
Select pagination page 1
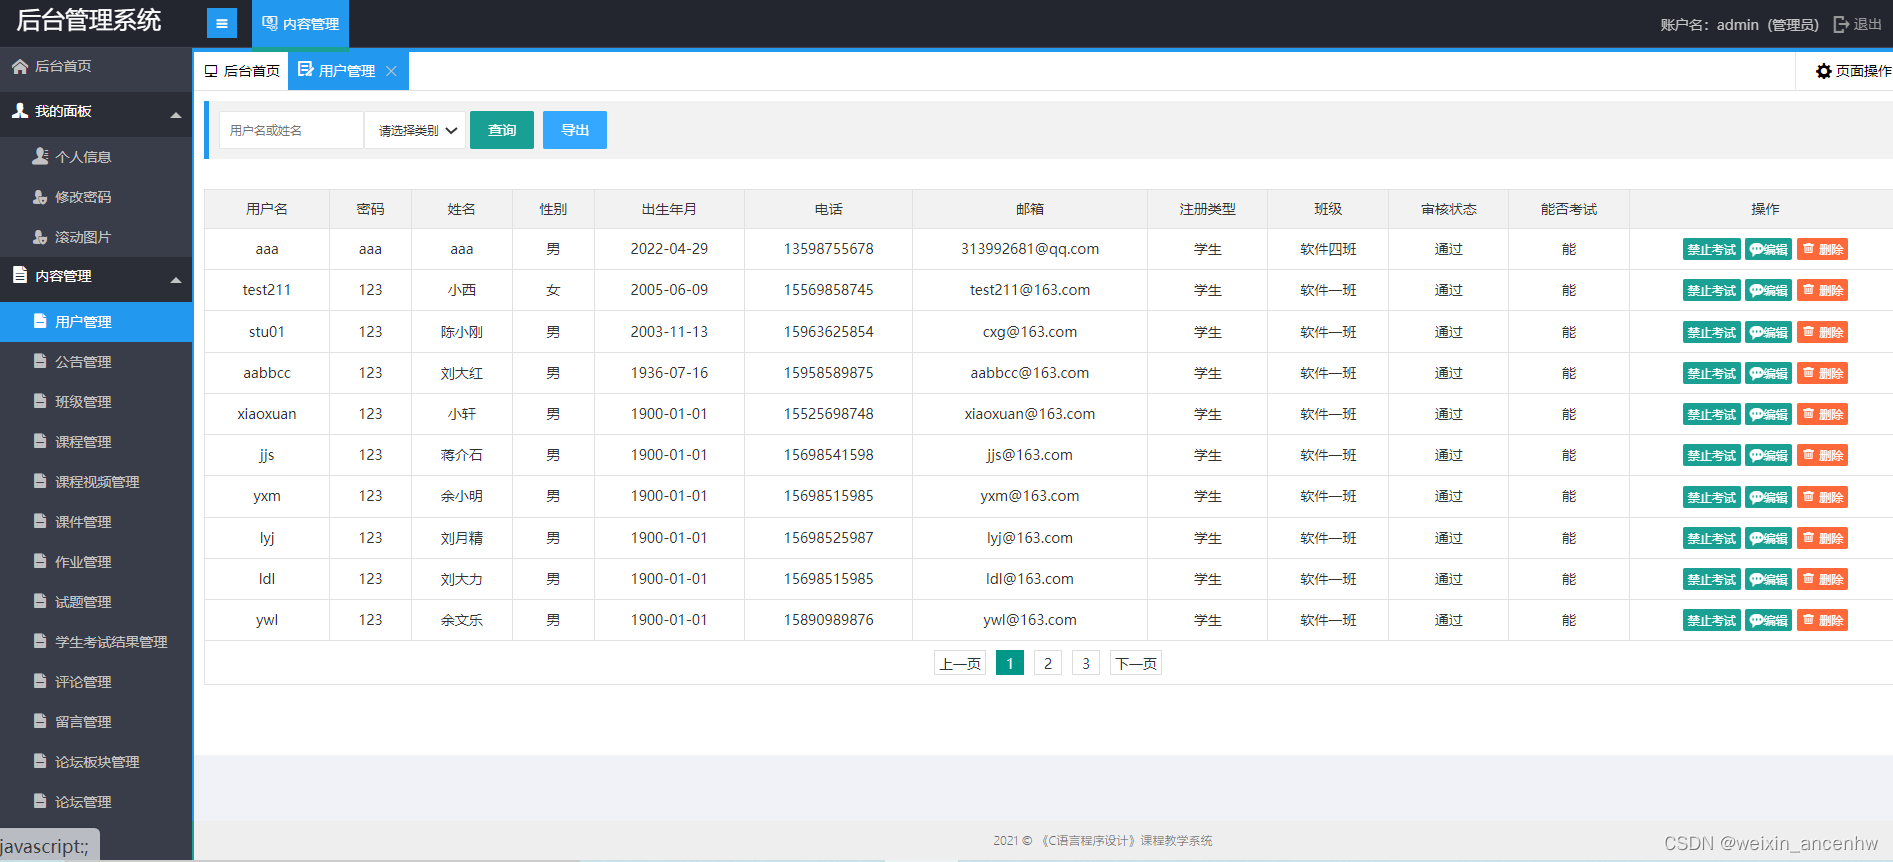(x=1010, y=663)
